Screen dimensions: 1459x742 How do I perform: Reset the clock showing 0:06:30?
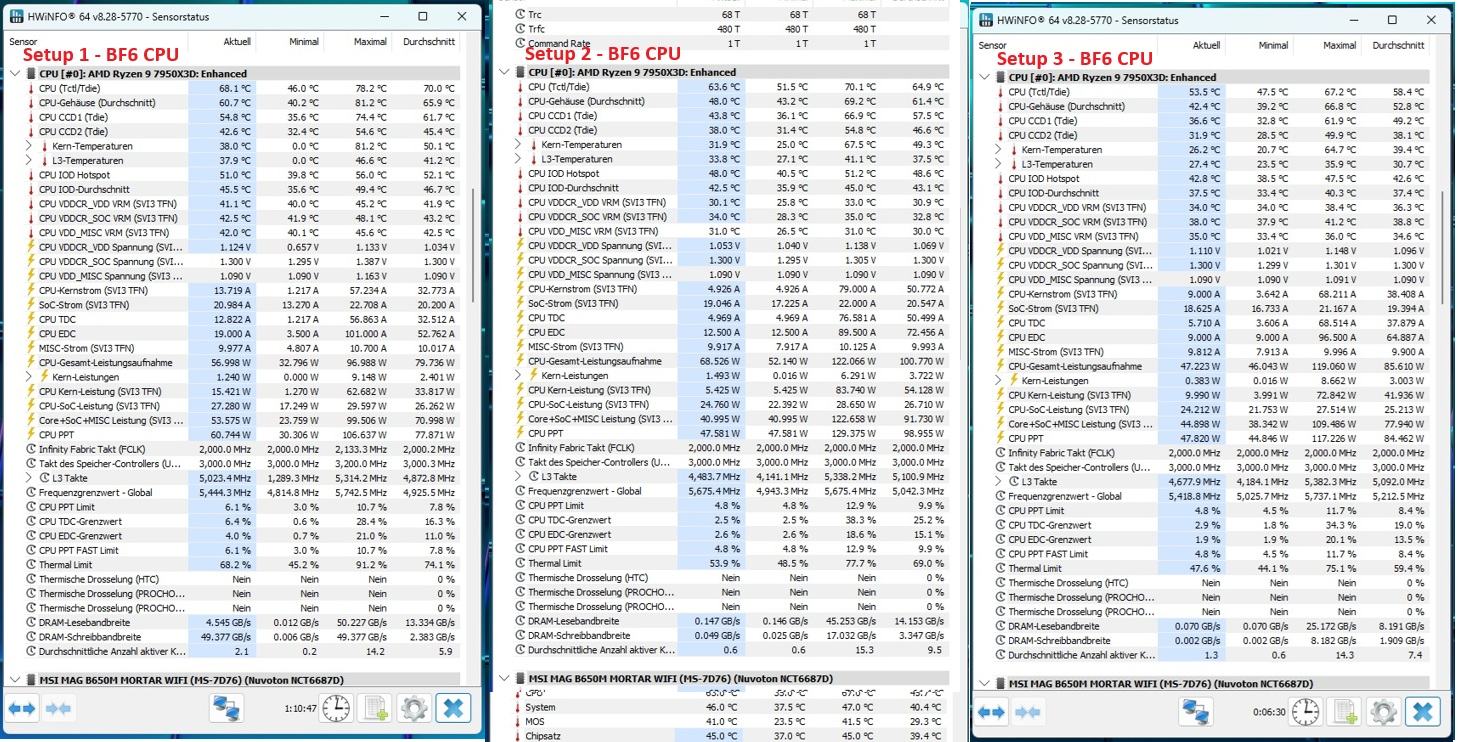coord(1306,712)
